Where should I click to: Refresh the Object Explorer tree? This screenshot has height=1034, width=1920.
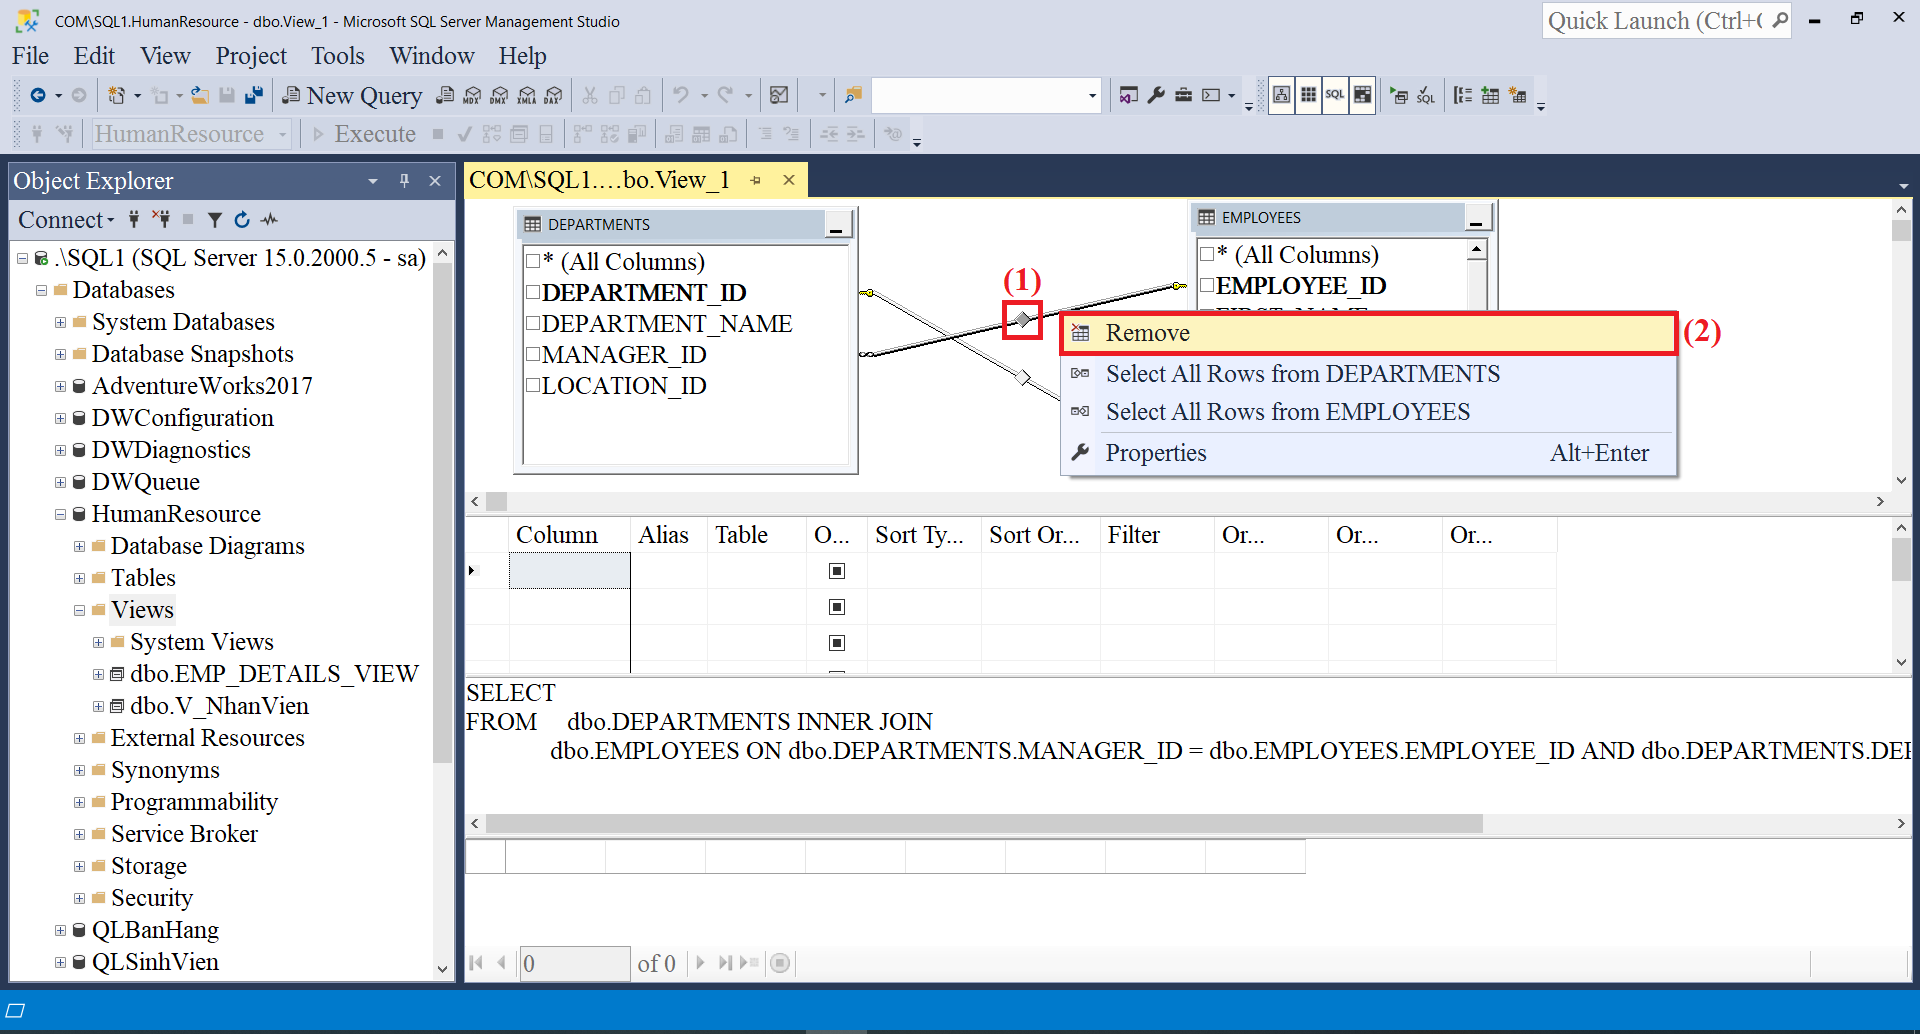[x=242, y=219]
